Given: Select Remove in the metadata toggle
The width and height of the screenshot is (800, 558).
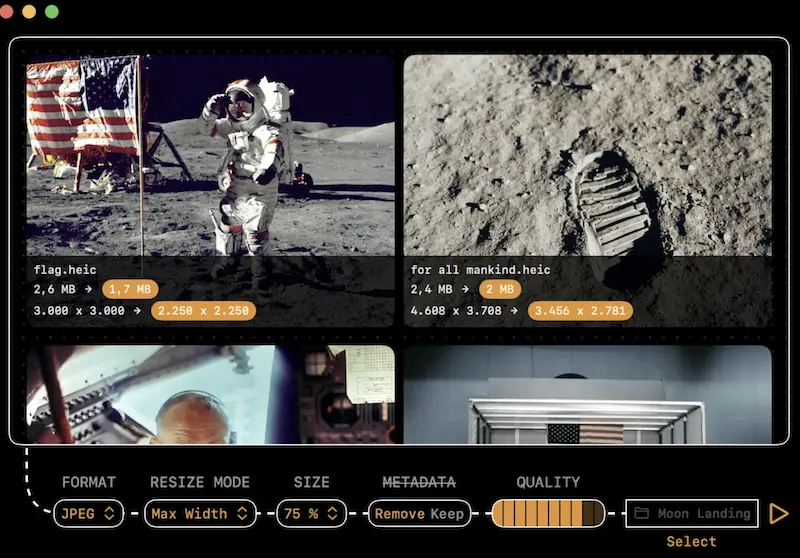Looking at the screenshot, I should pyautogui.click(x=400, y=514).
